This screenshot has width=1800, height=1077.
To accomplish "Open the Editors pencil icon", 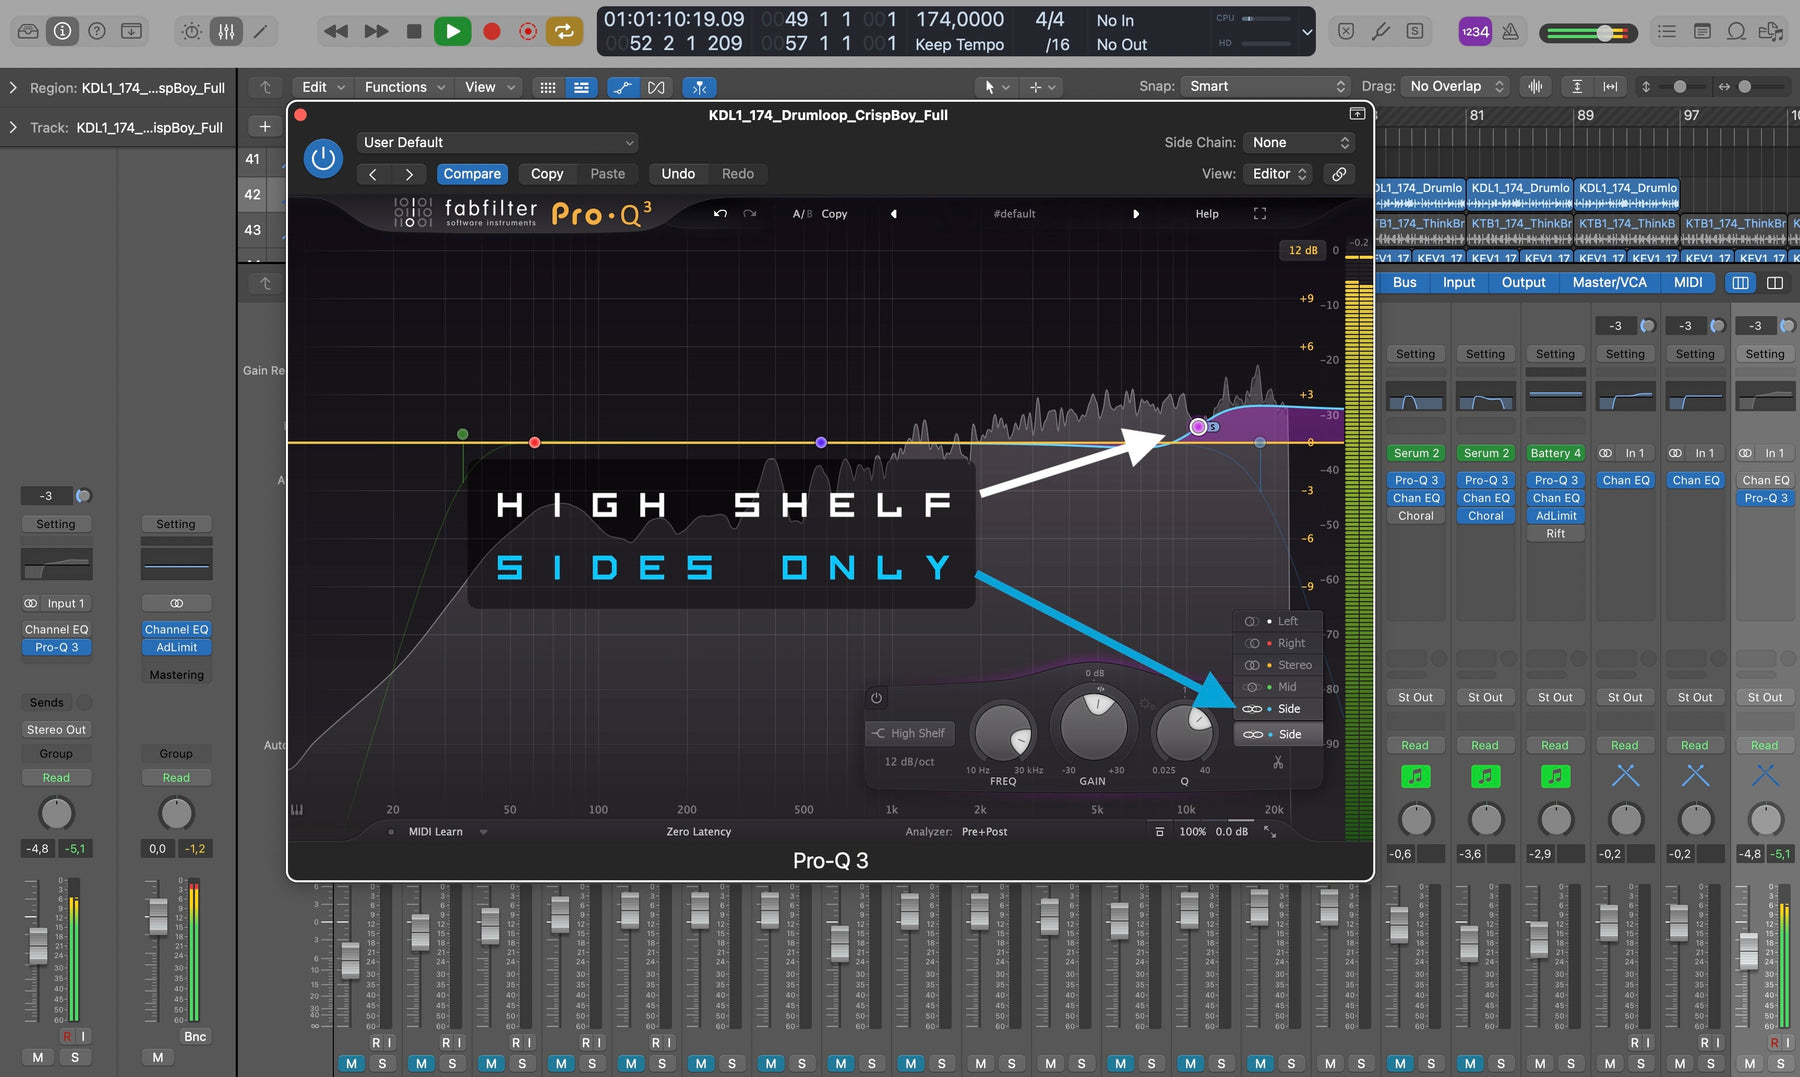I will click(x=260, y=31).
